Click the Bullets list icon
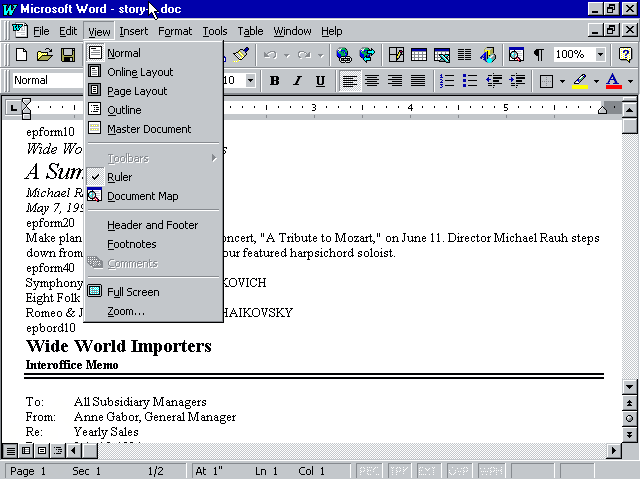 [x=470, y=80]
